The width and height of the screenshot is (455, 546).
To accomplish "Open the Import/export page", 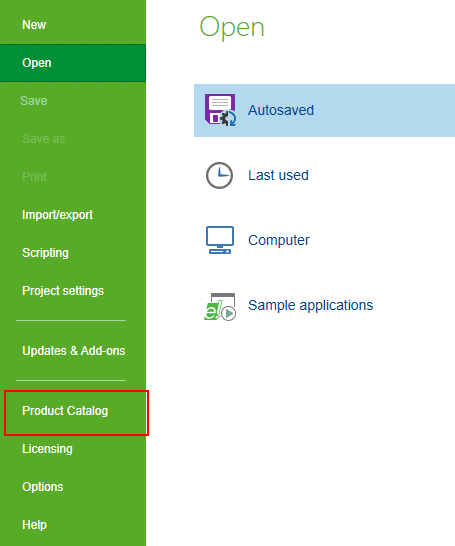I will (57, 215).
